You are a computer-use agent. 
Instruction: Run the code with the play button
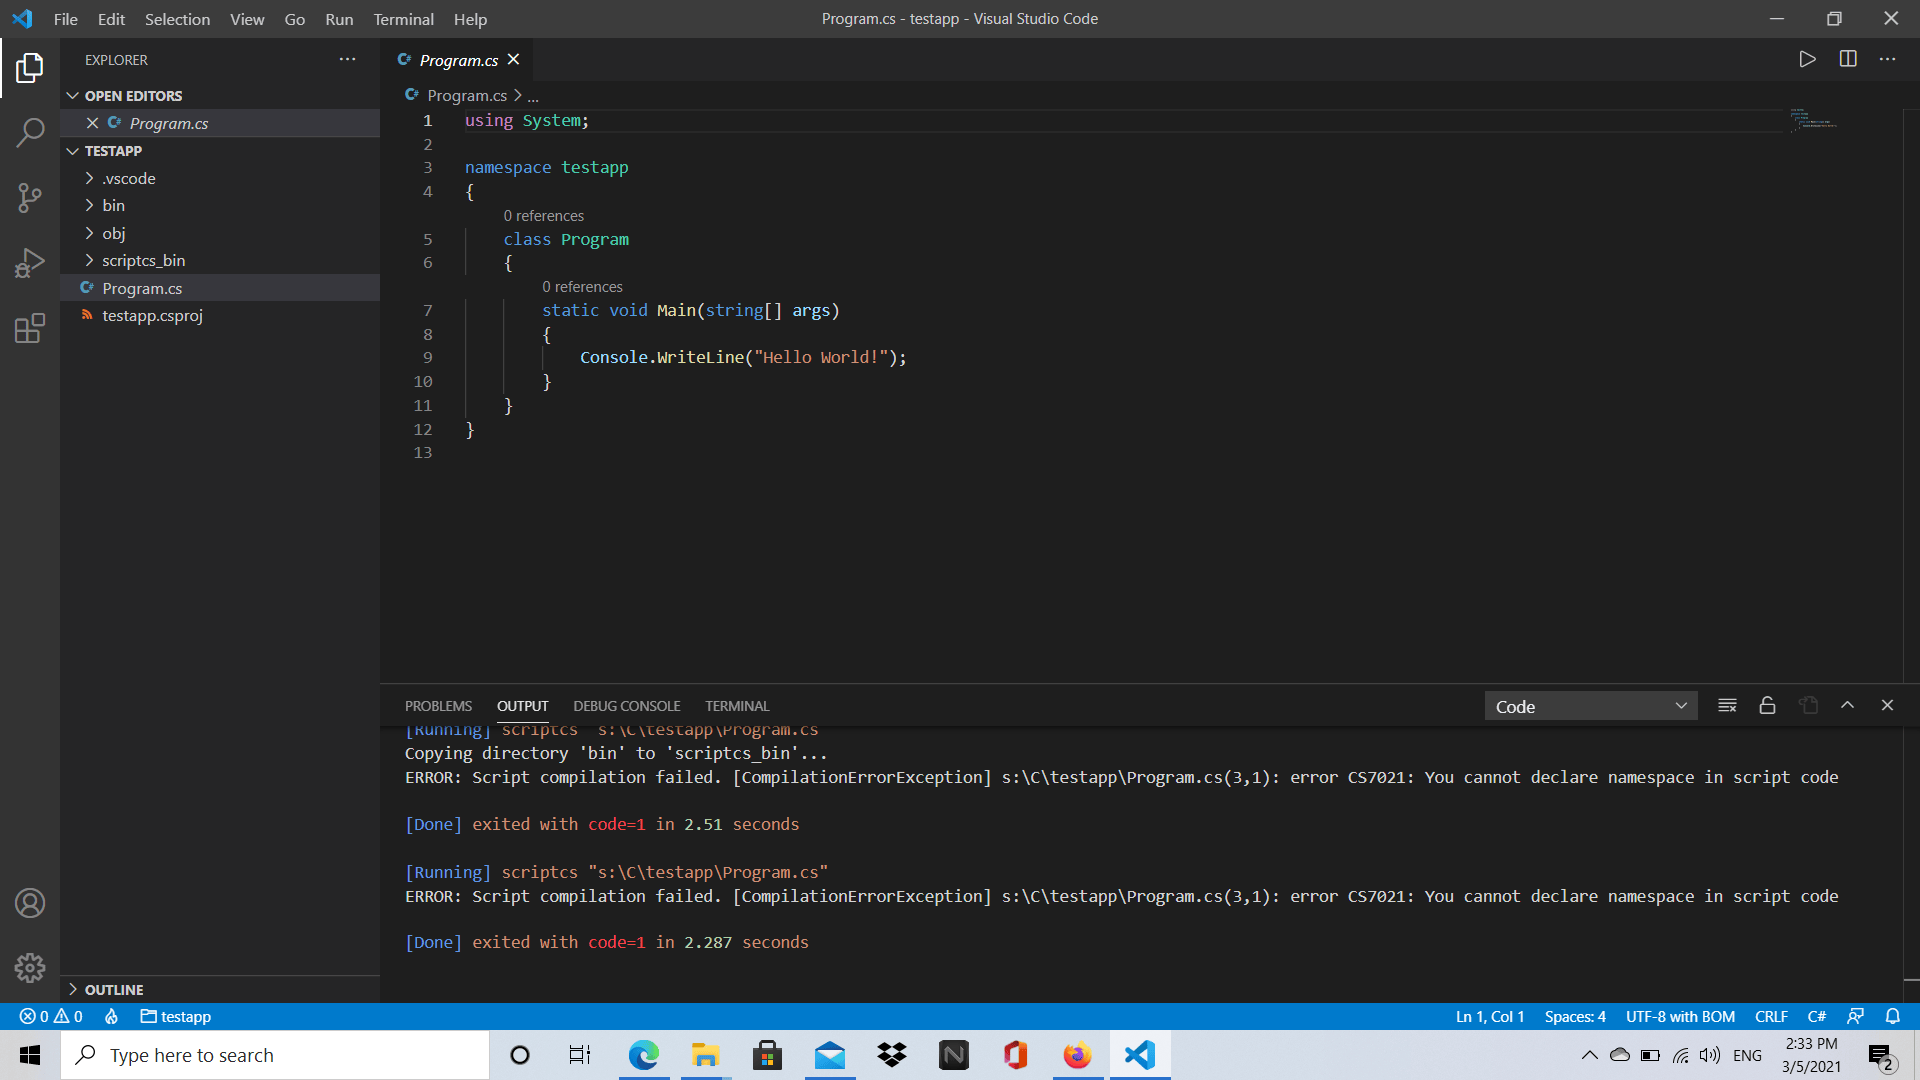pos(1807,59)
